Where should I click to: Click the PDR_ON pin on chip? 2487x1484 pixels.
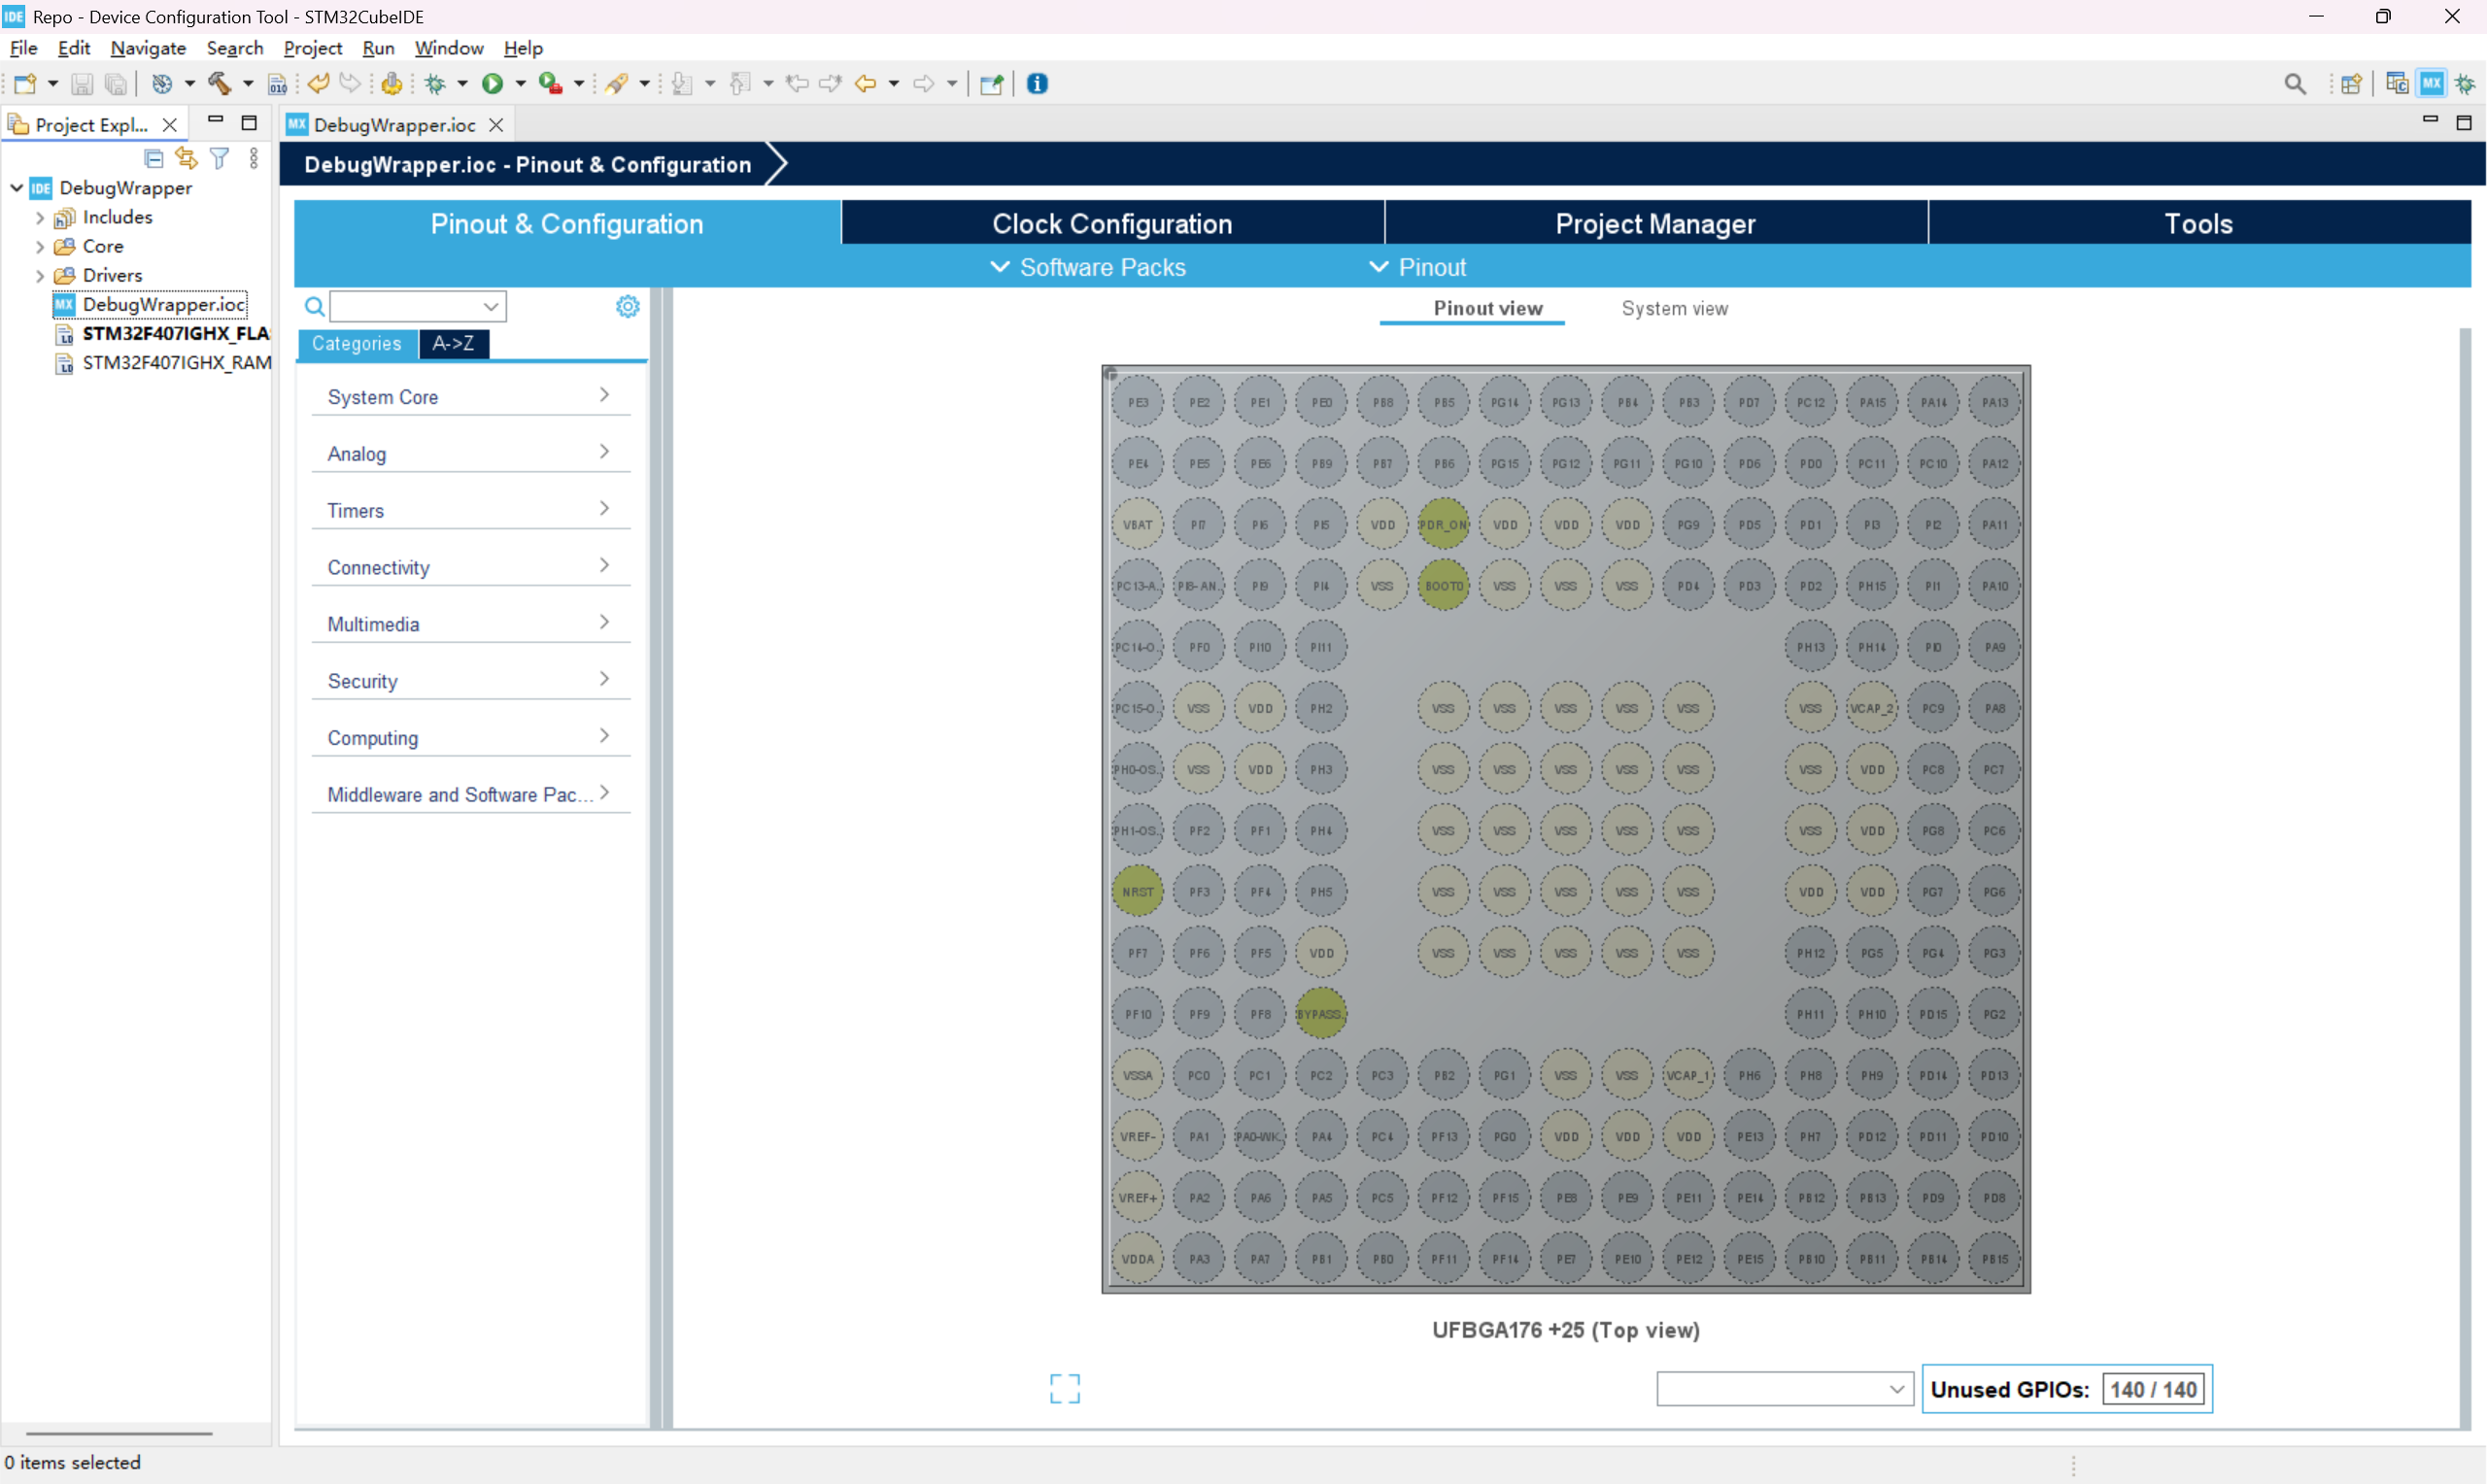(1443, 525)
